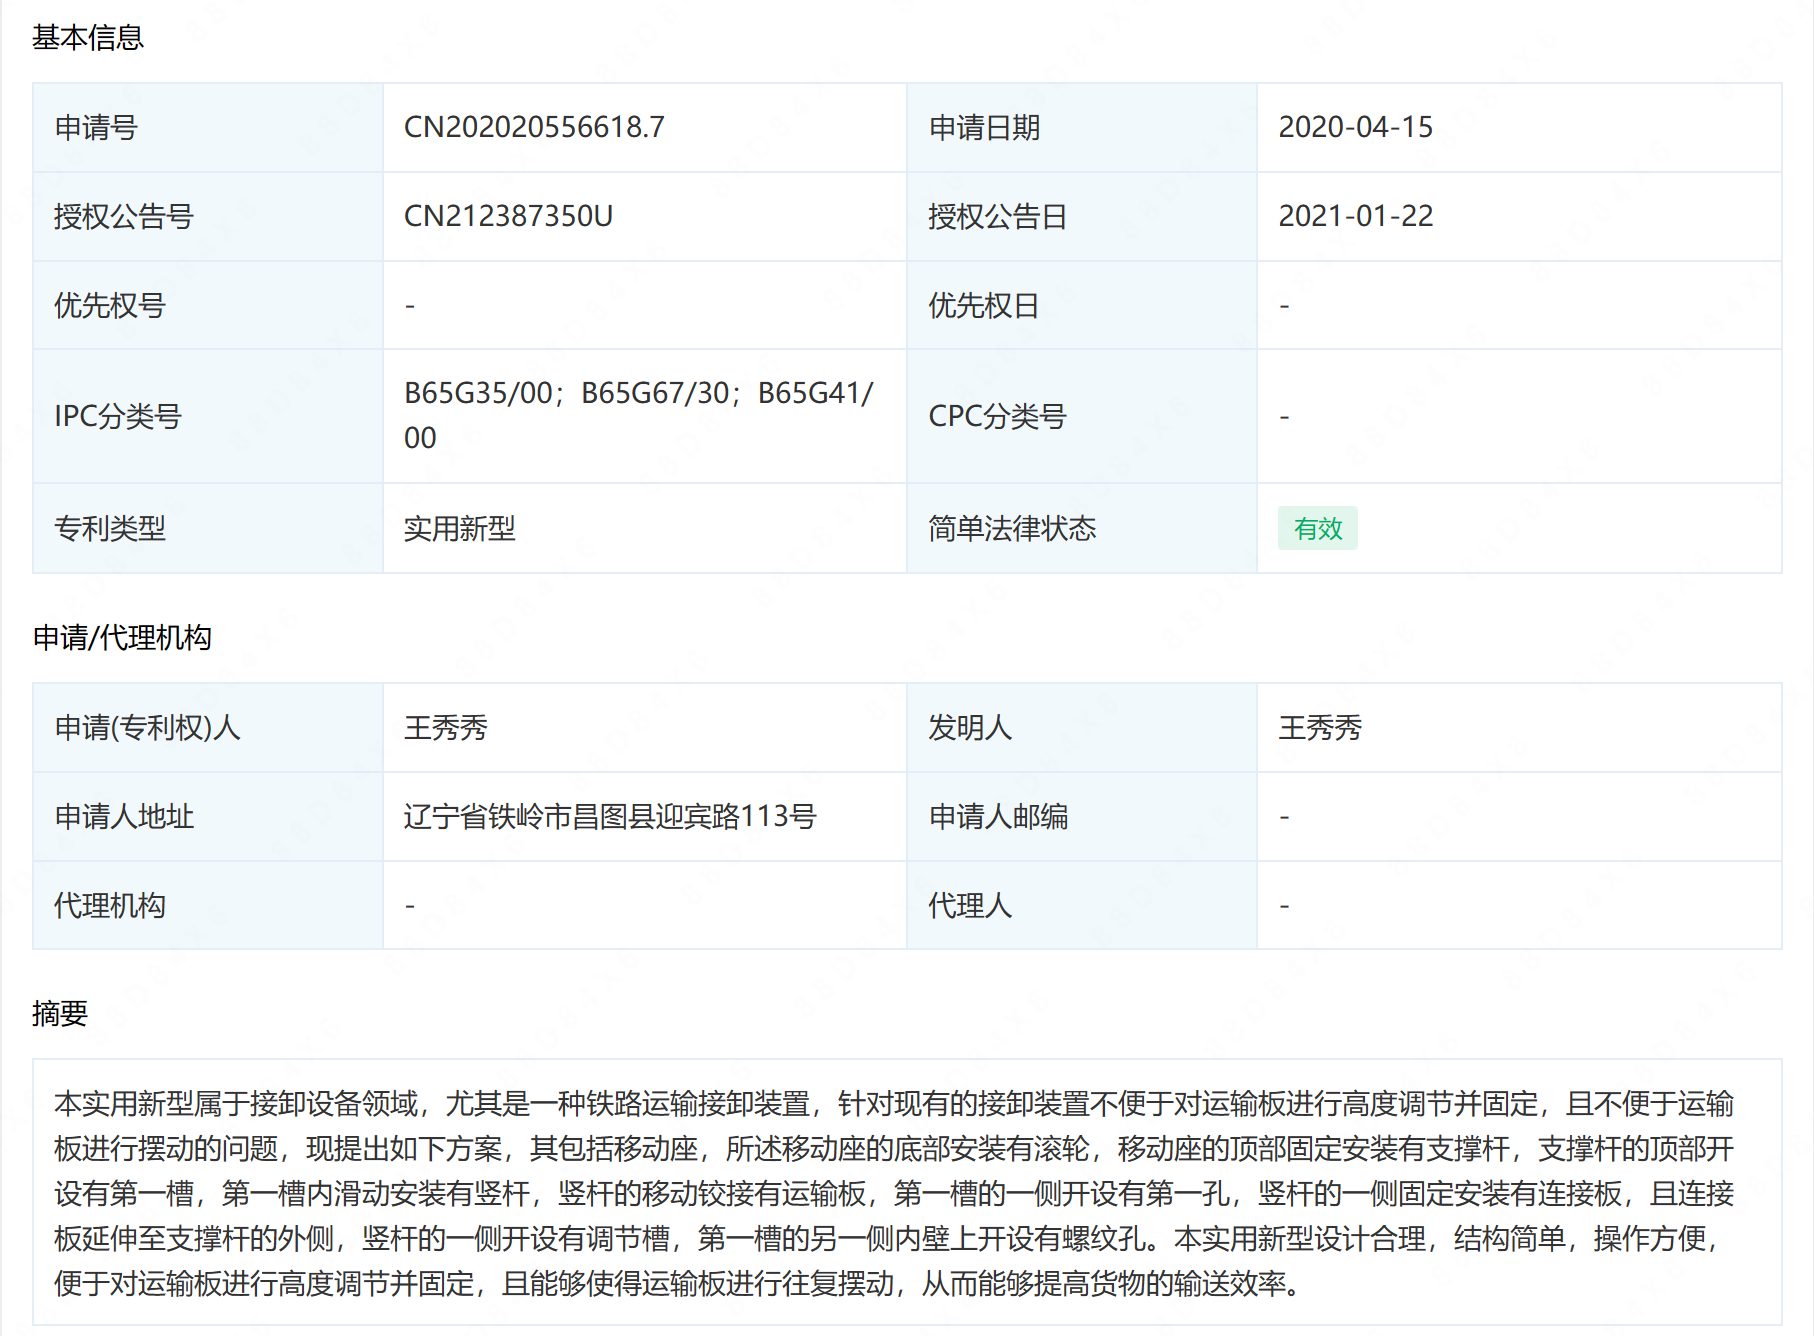Viewport: 1814px width, 1336px height.
Task: Click the 基本信息 section heading
Action: 88,38
